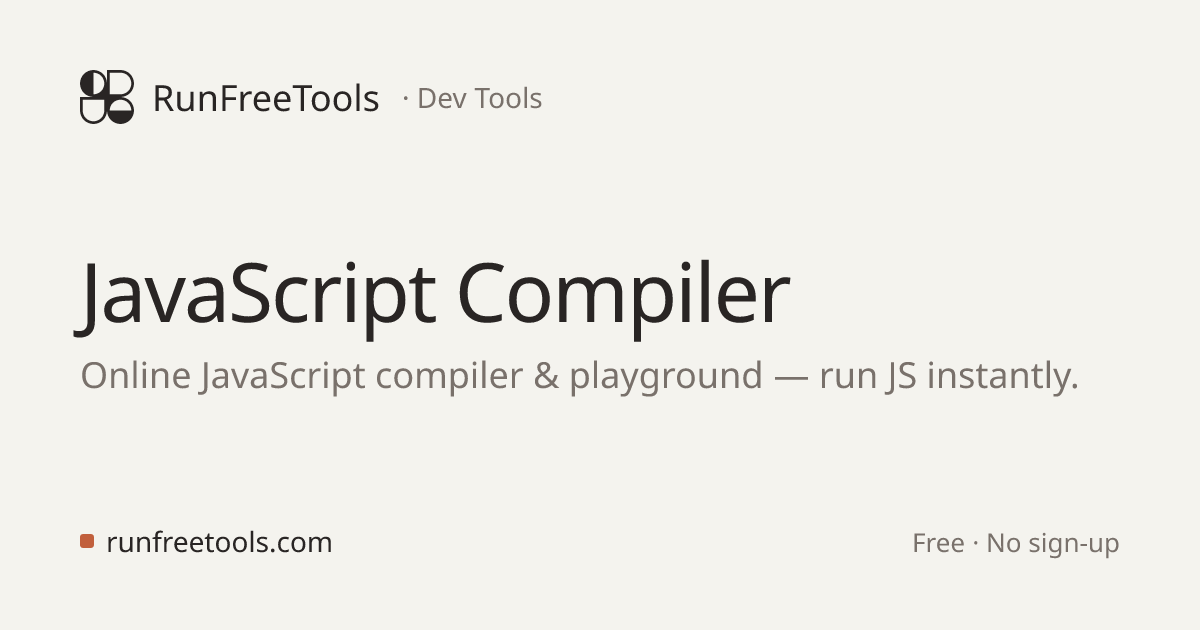Click the 'Online JavaScript compiler & playground' subtitle

point(579,376)
